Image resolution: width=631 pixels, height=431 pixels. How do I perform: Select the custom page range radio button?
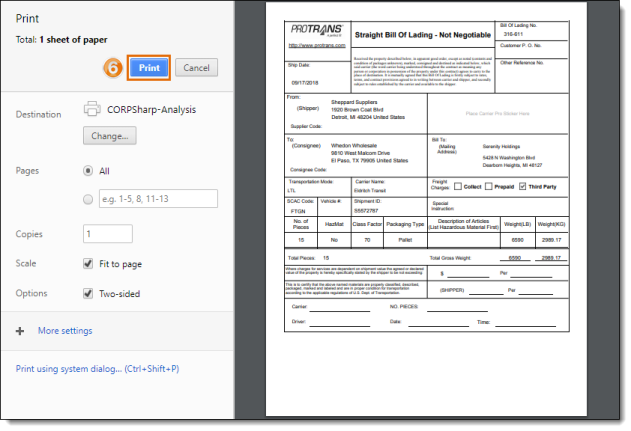(x=89, y=198)
